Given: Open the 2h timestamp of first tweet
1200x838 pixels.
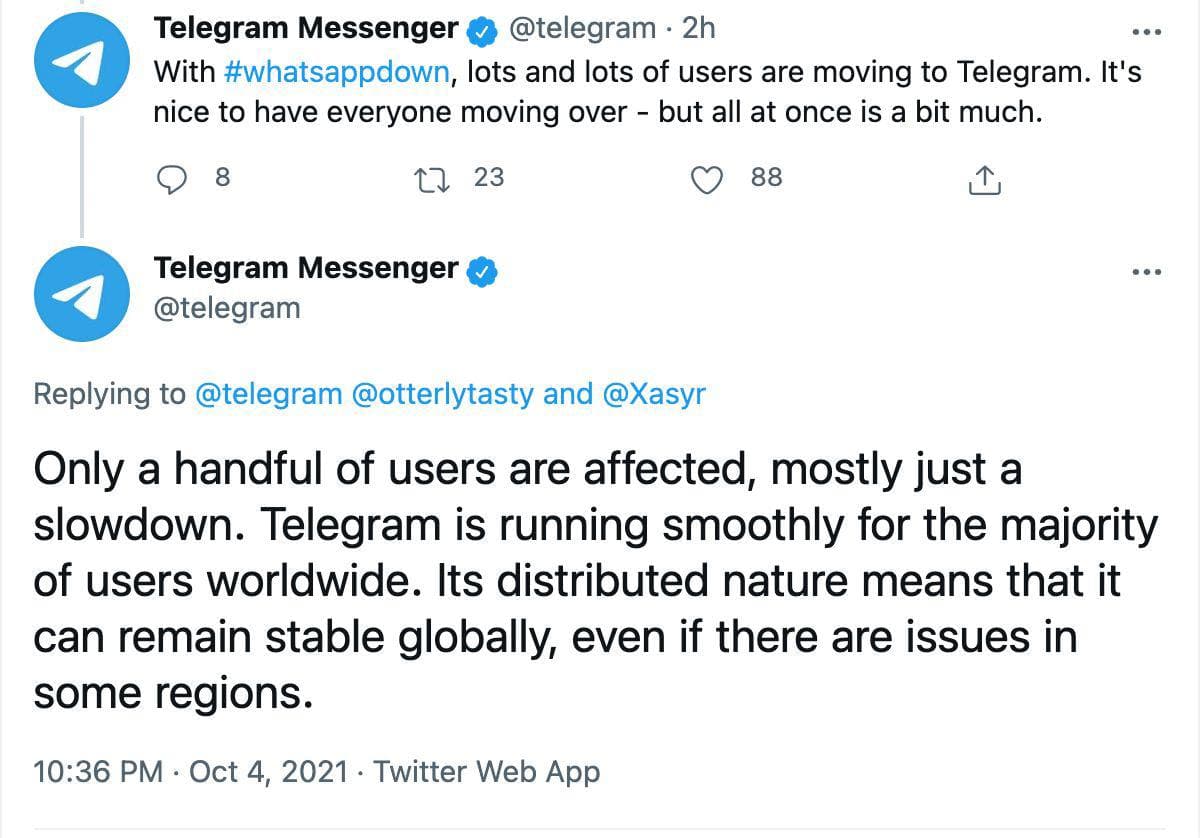Looking at the screenshot, I should pos(698,29).
